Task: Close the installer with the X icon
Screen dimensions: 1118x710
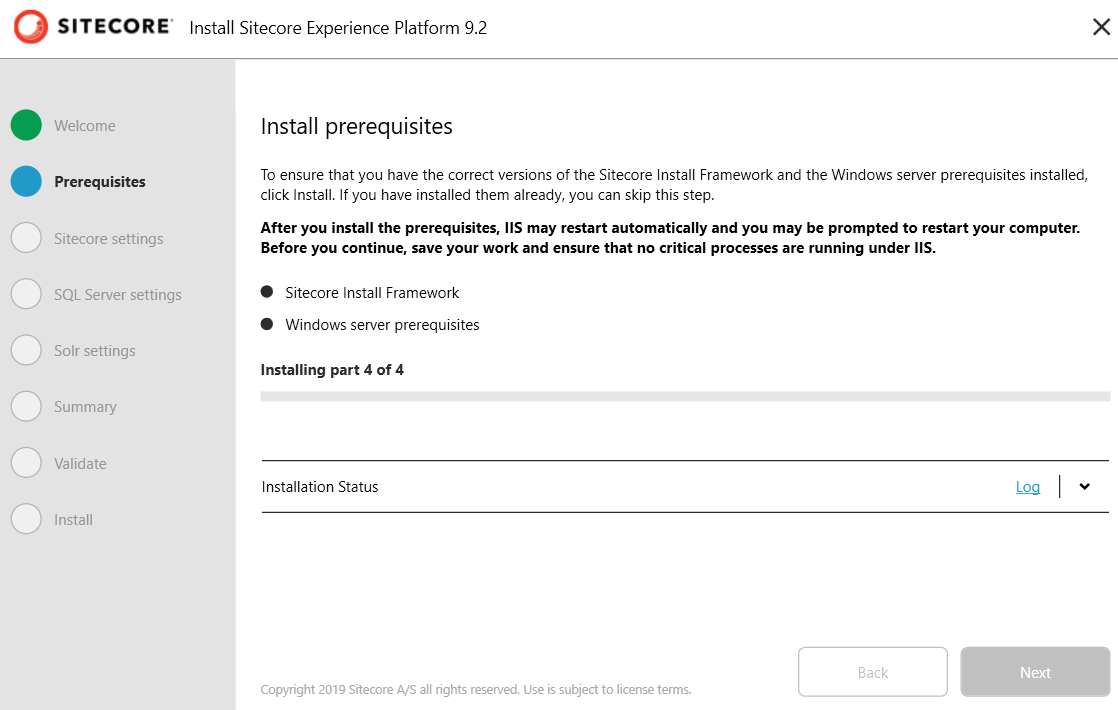Action: point(1101,27)
